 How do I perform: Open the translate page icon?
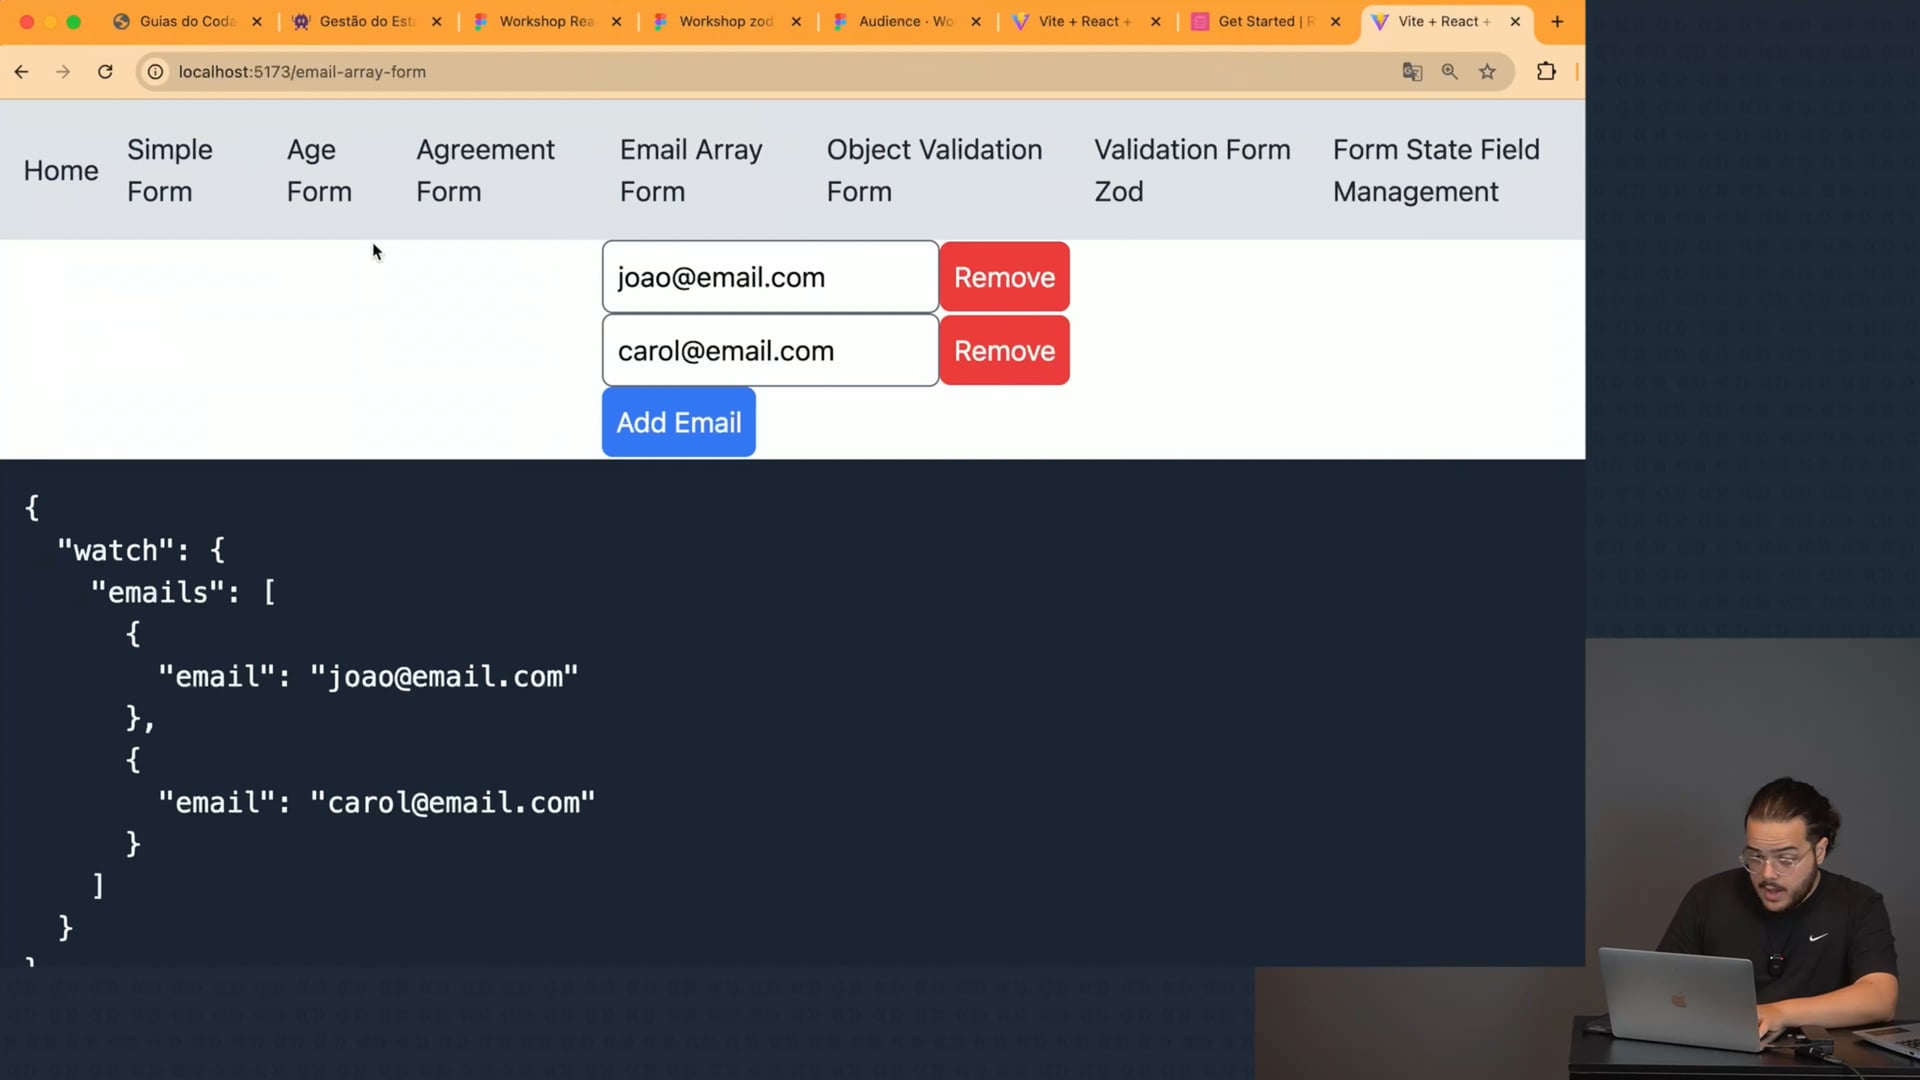(1412, 72)
